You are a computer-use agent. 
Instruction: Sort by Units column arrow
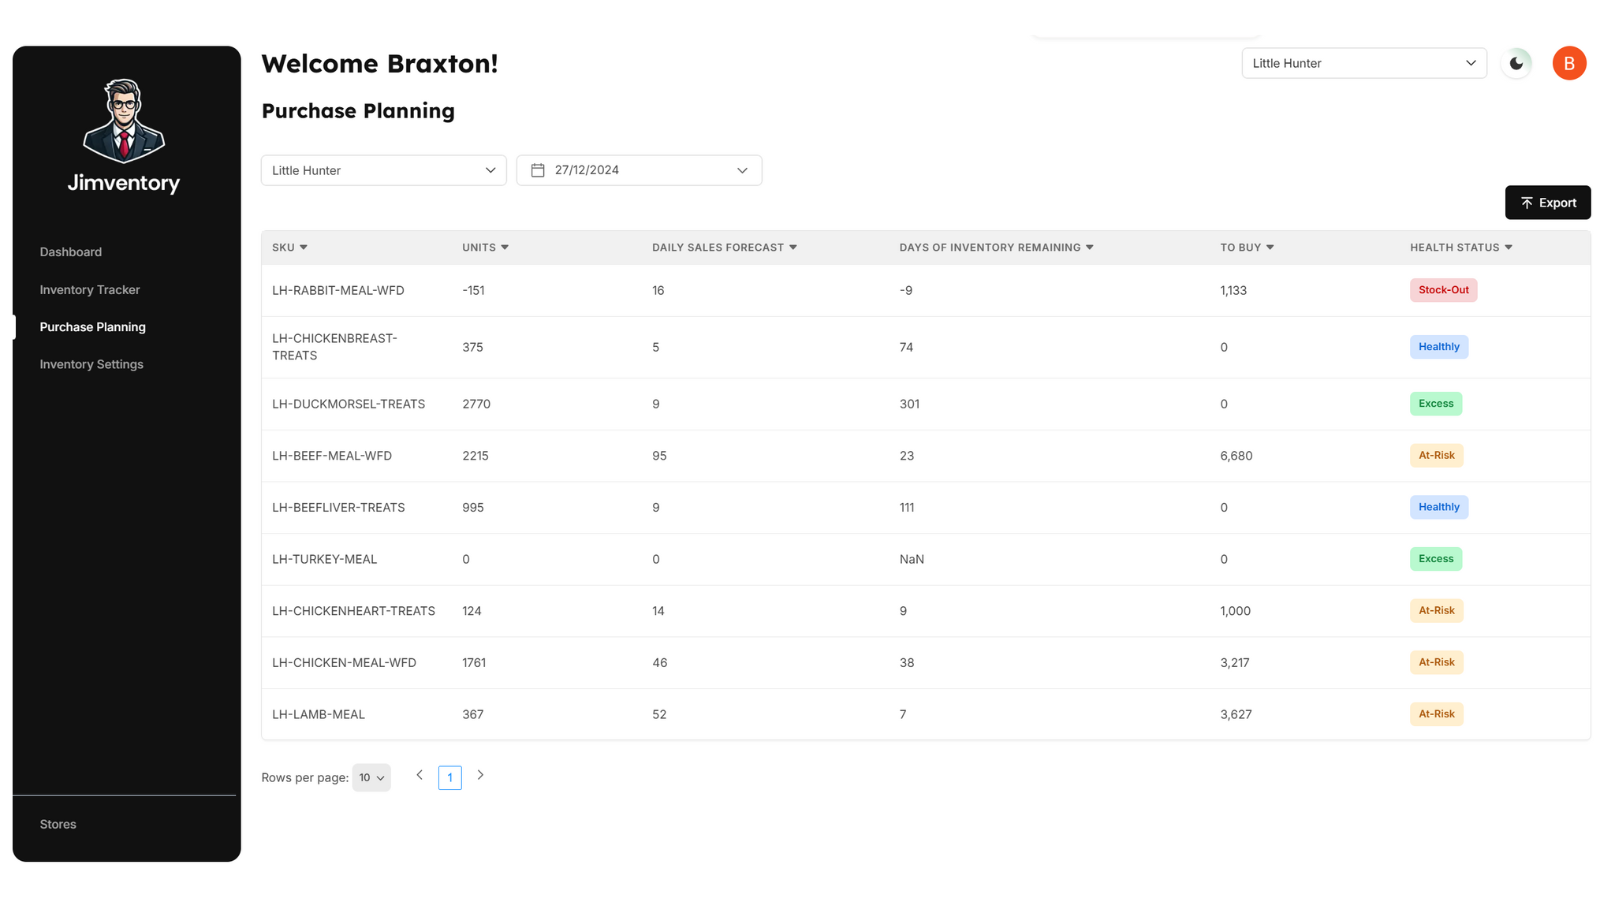[505, 247]
